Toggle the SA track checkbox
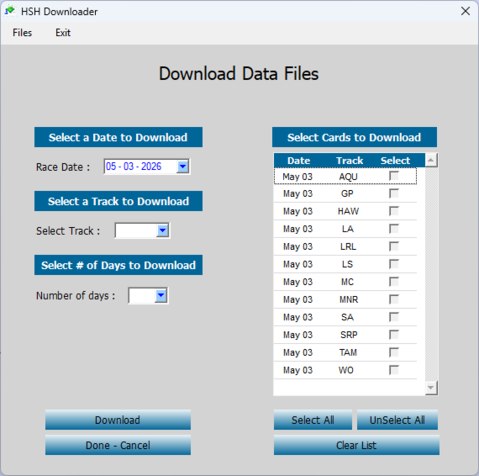Viewport: 479px width, 476px height. pos(394,317)
